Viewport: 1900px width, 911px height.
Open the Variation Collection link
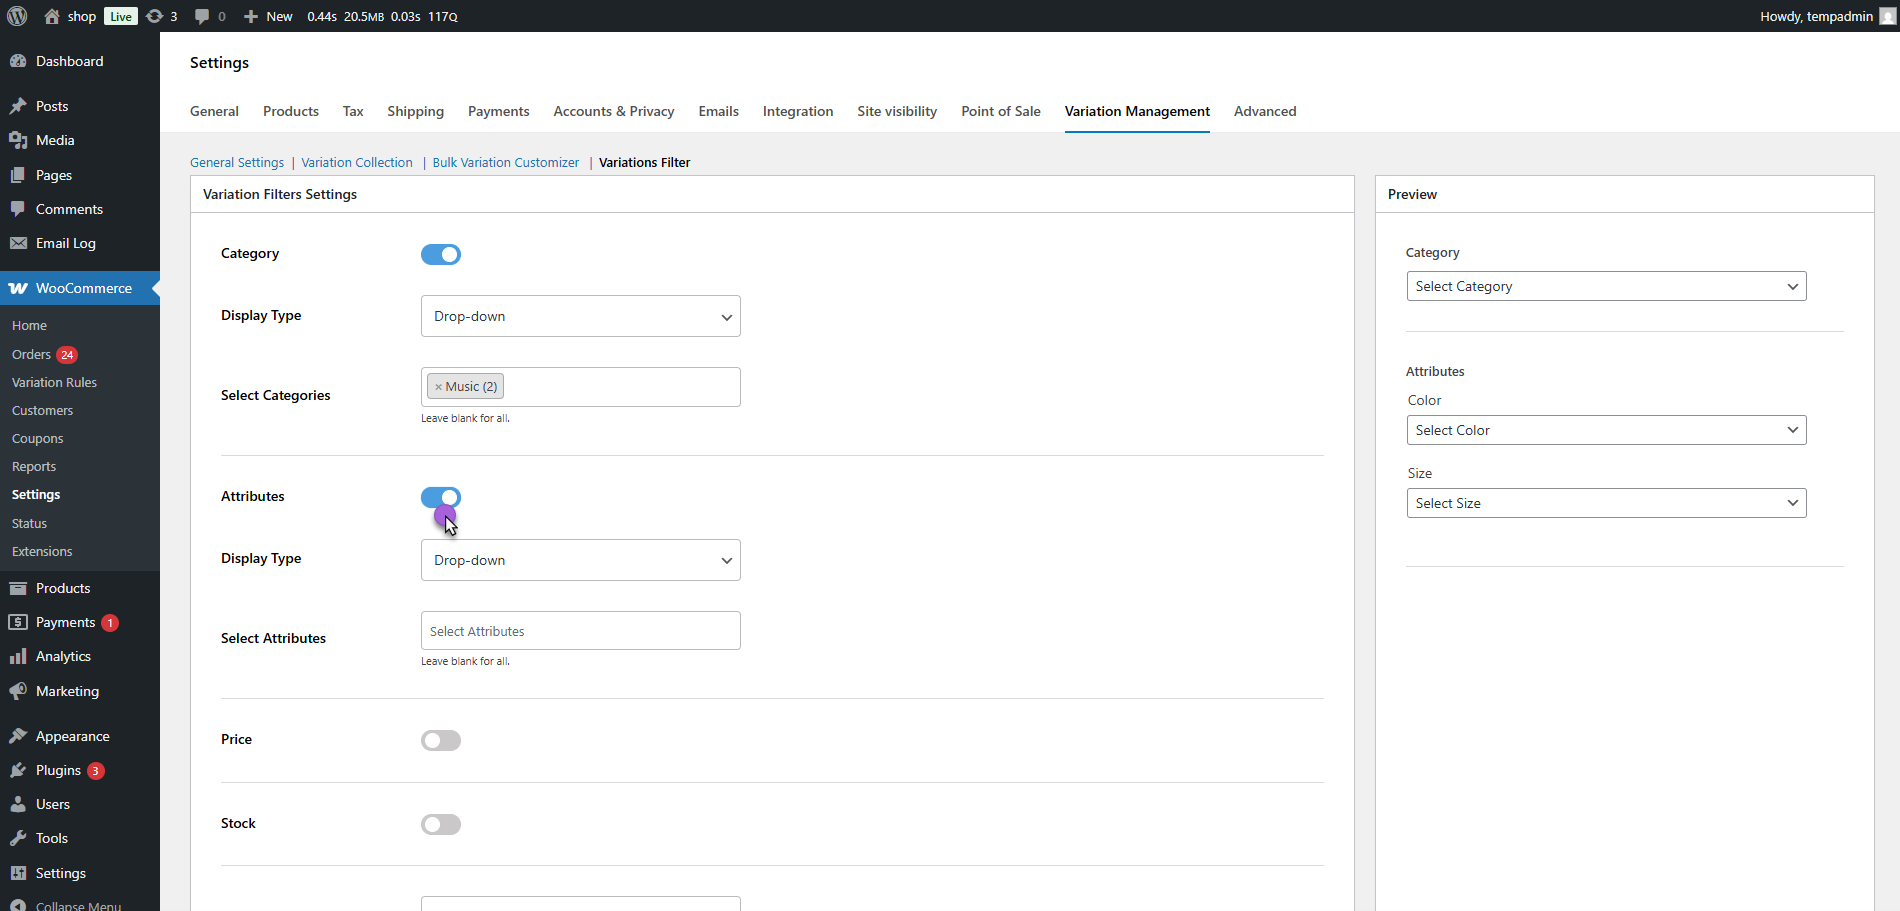coord(356,162)
